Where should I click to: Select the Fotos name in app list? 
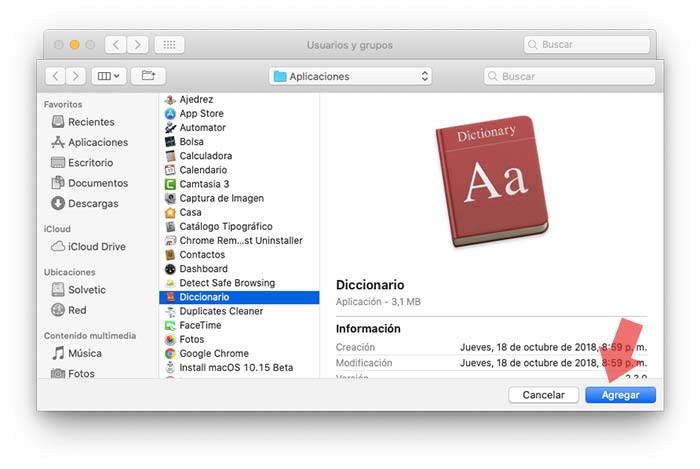point(192,340)
